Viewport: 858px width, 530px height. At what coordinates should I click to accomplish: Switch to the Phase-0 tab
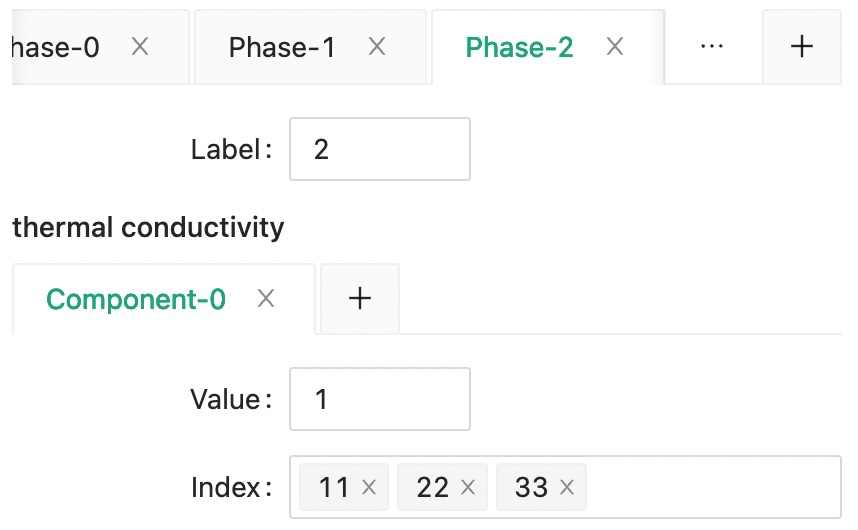(x=55, y=46)
